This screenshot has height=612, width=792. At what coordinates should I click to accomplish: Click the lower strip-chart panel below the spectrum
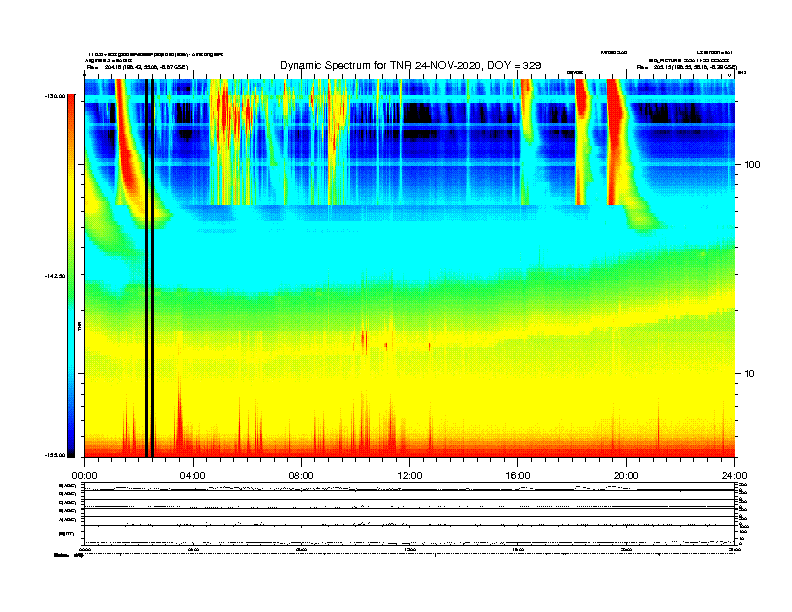click(x=409, y=514)
